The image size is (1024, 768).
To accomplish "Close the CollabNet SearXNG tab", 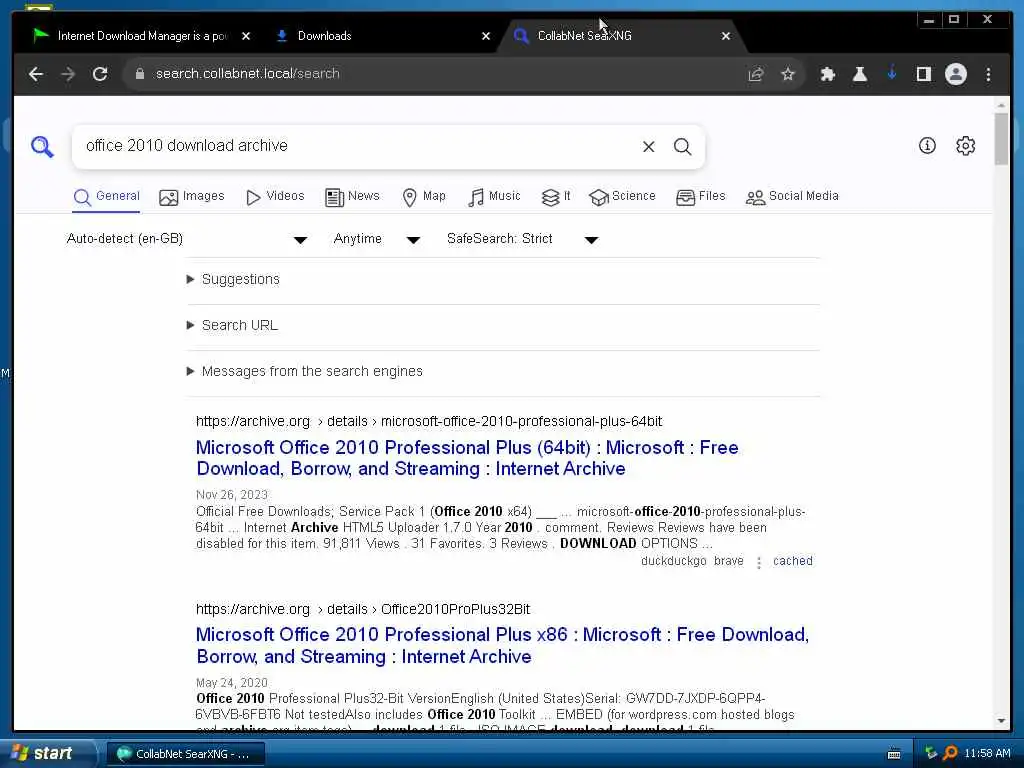I will tap(726, 36).
